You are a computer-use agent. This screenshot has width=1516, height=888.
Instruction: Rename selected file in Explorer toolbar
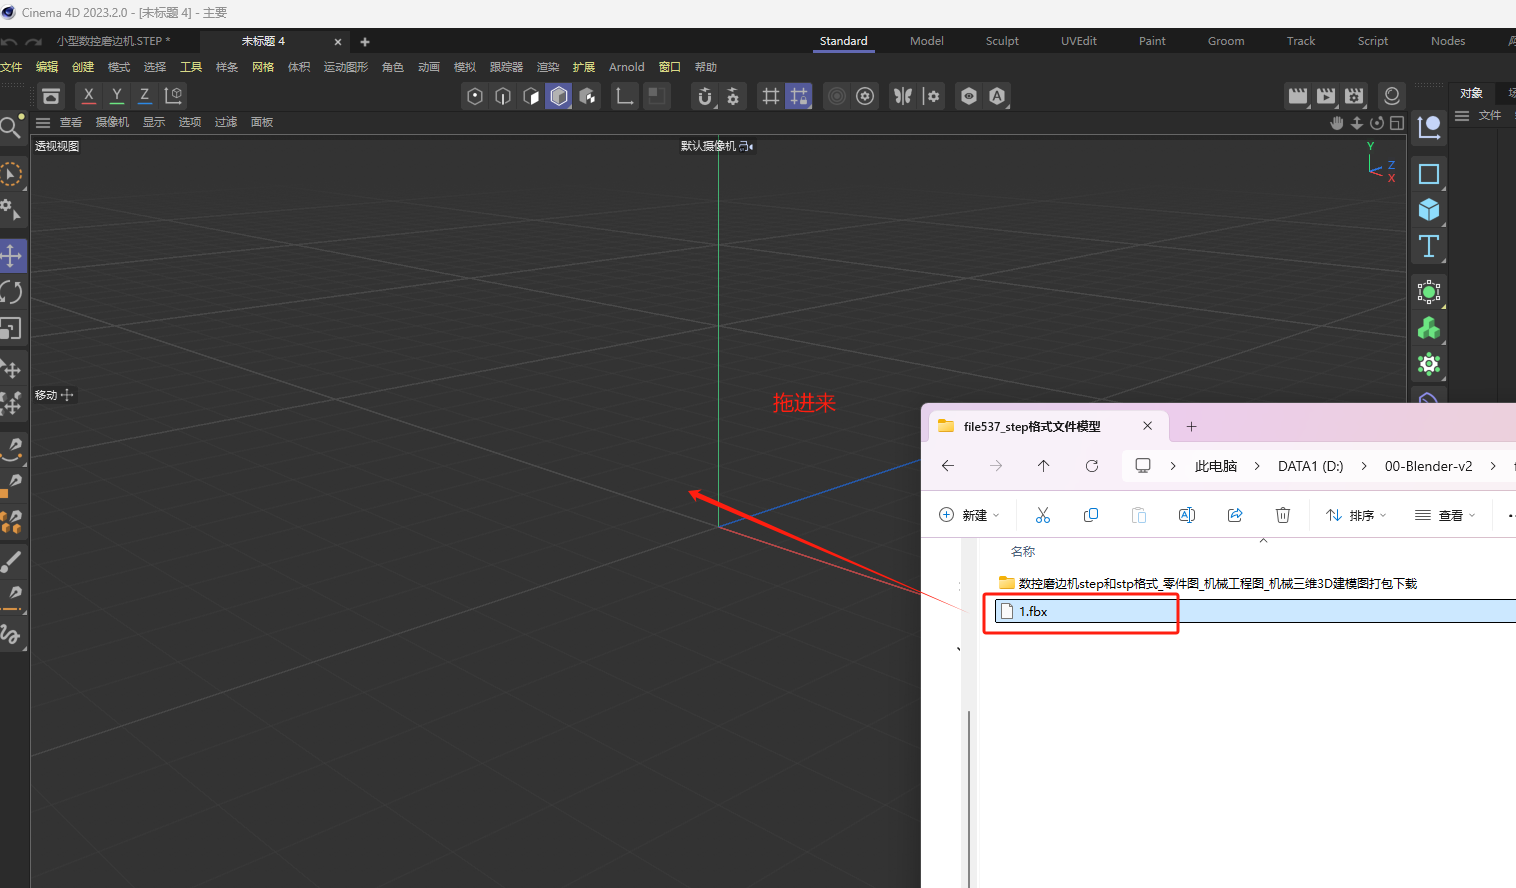(x=1187, y=515)
